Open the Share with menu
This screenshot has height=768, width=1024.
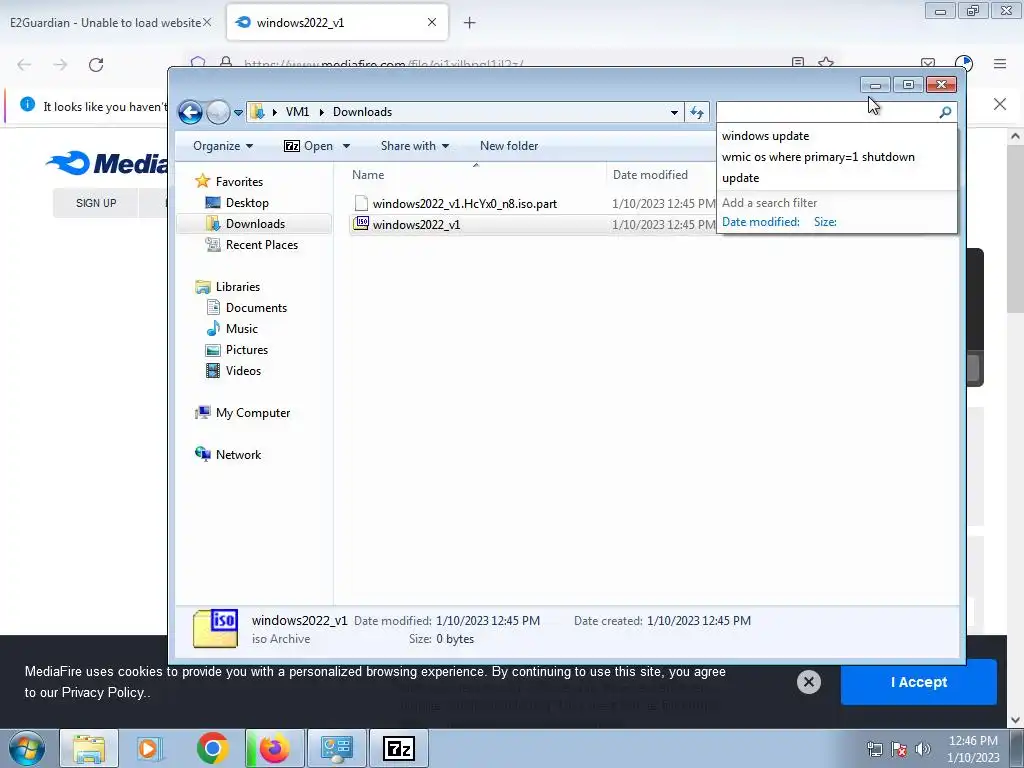pyautogui.click(x=415, y=146)
